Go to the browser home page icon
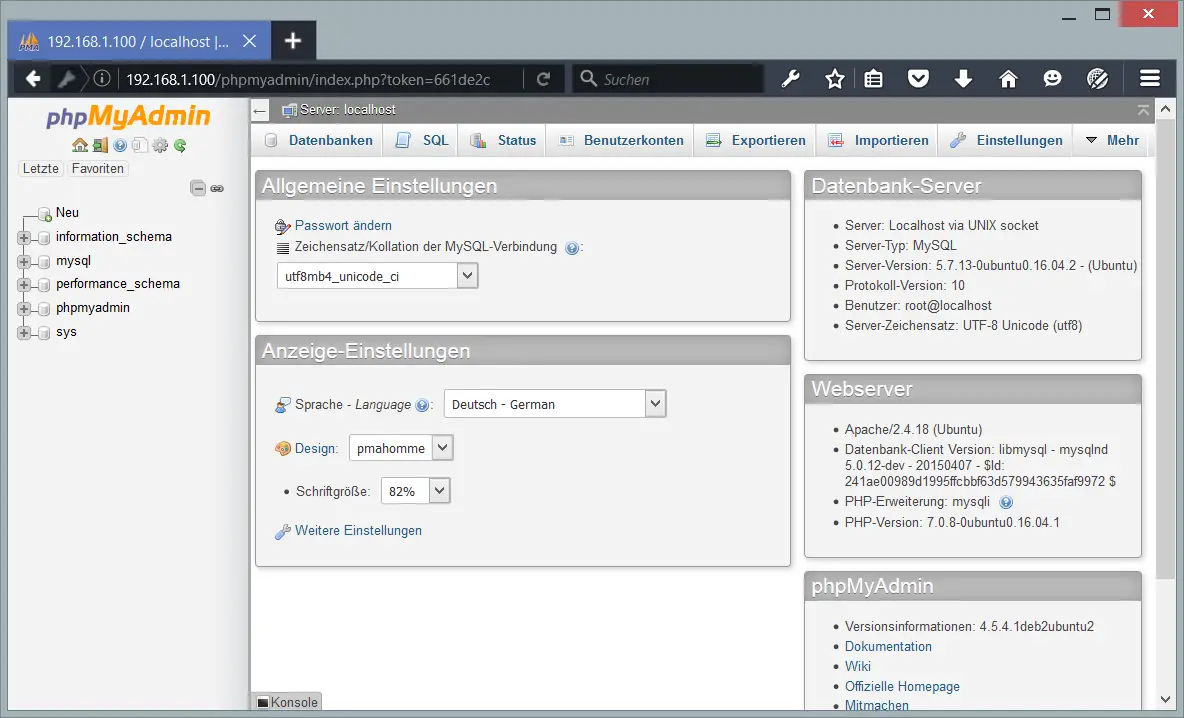This screenshot has height=718, width=1184. [x=1008, y=79]
